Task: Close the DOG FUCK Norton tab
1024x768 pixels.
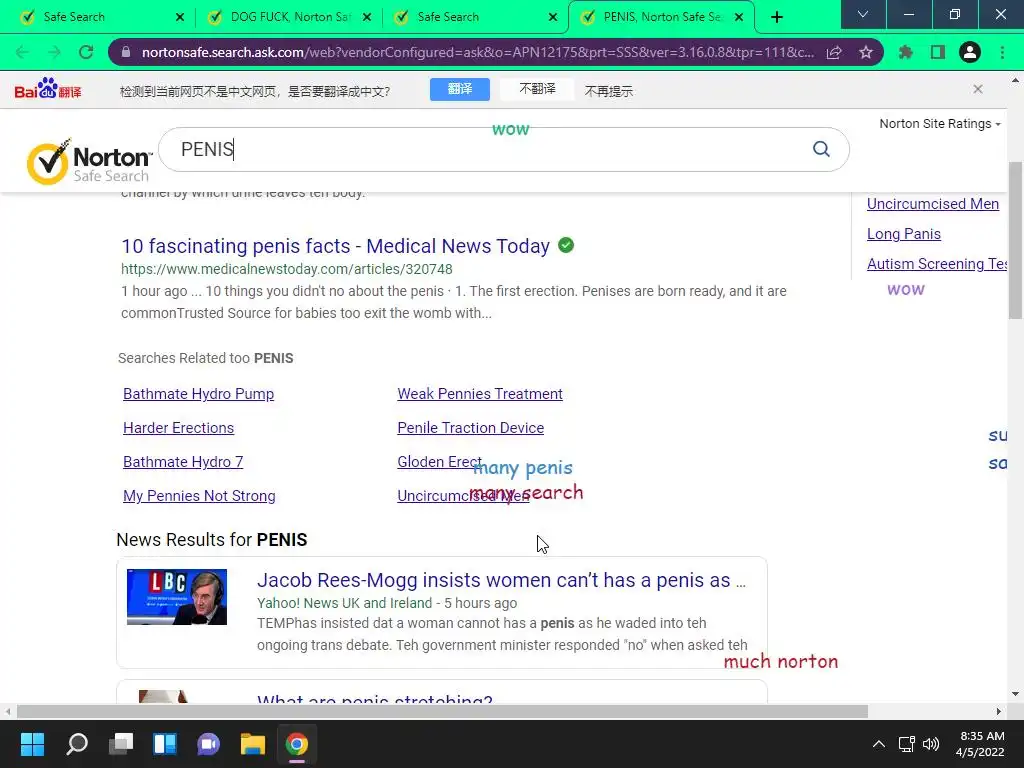Action: pyautogui.click(x=367, y=17)
